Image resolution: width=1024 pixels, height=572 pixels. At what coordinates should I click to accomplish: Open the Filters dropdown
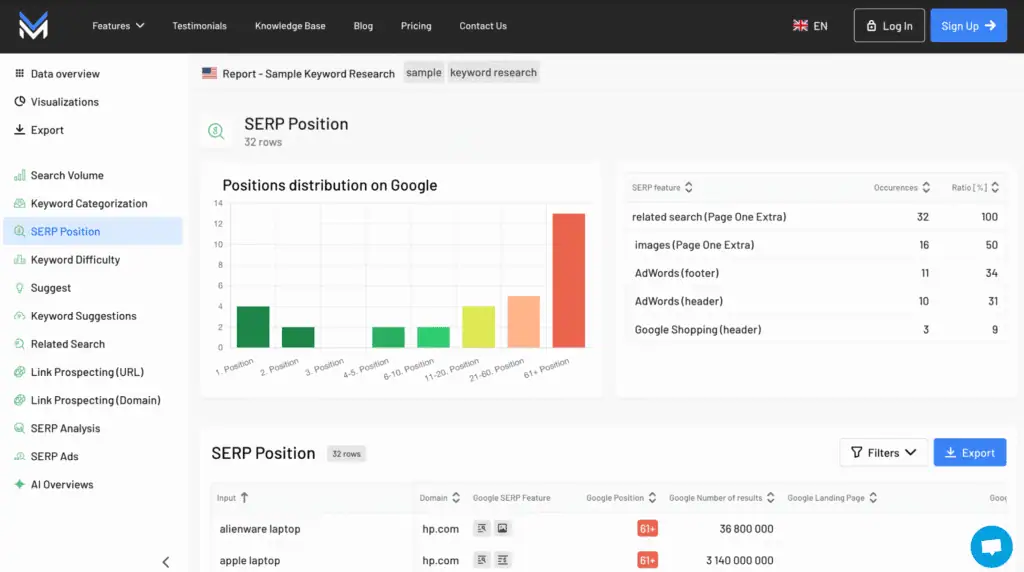[883, 453]
